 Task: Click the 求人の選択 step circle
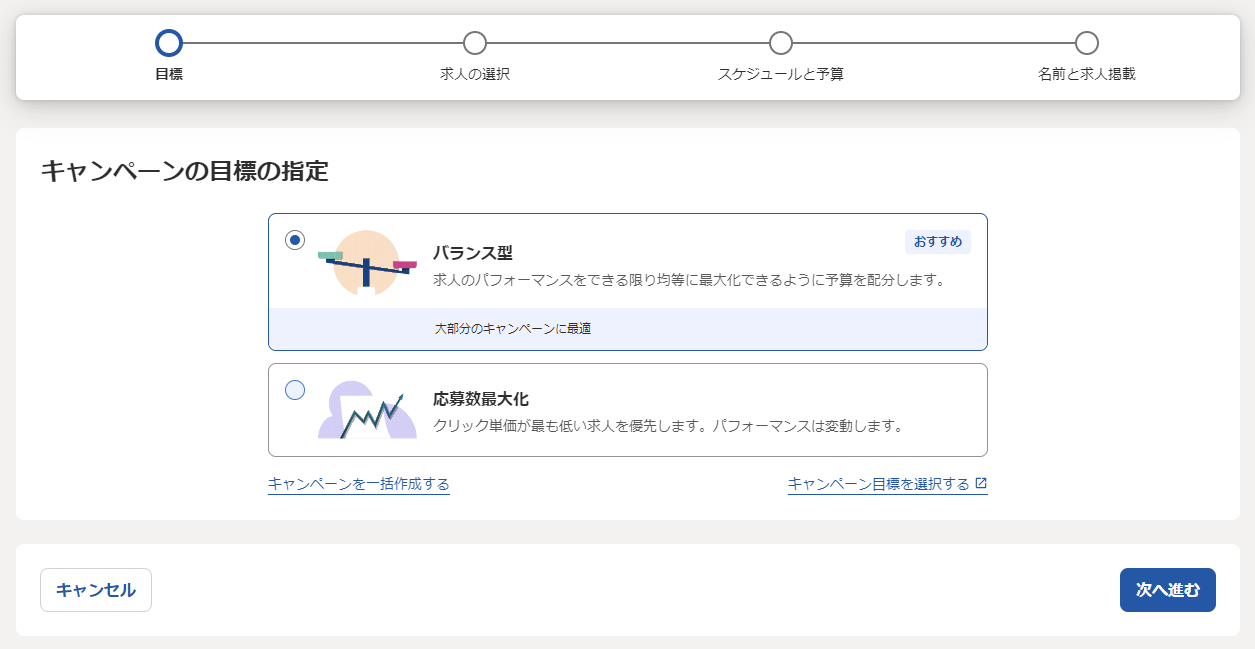pyautogui.click(x=475, y=43)
